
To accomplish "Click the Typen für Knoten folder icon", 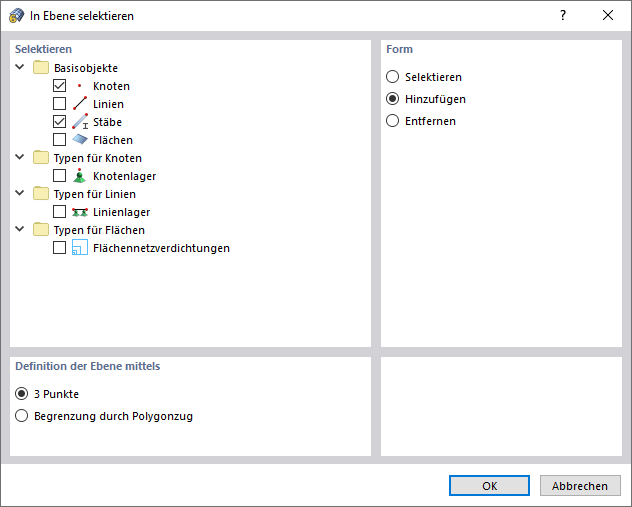I will (x=41, y=158).
